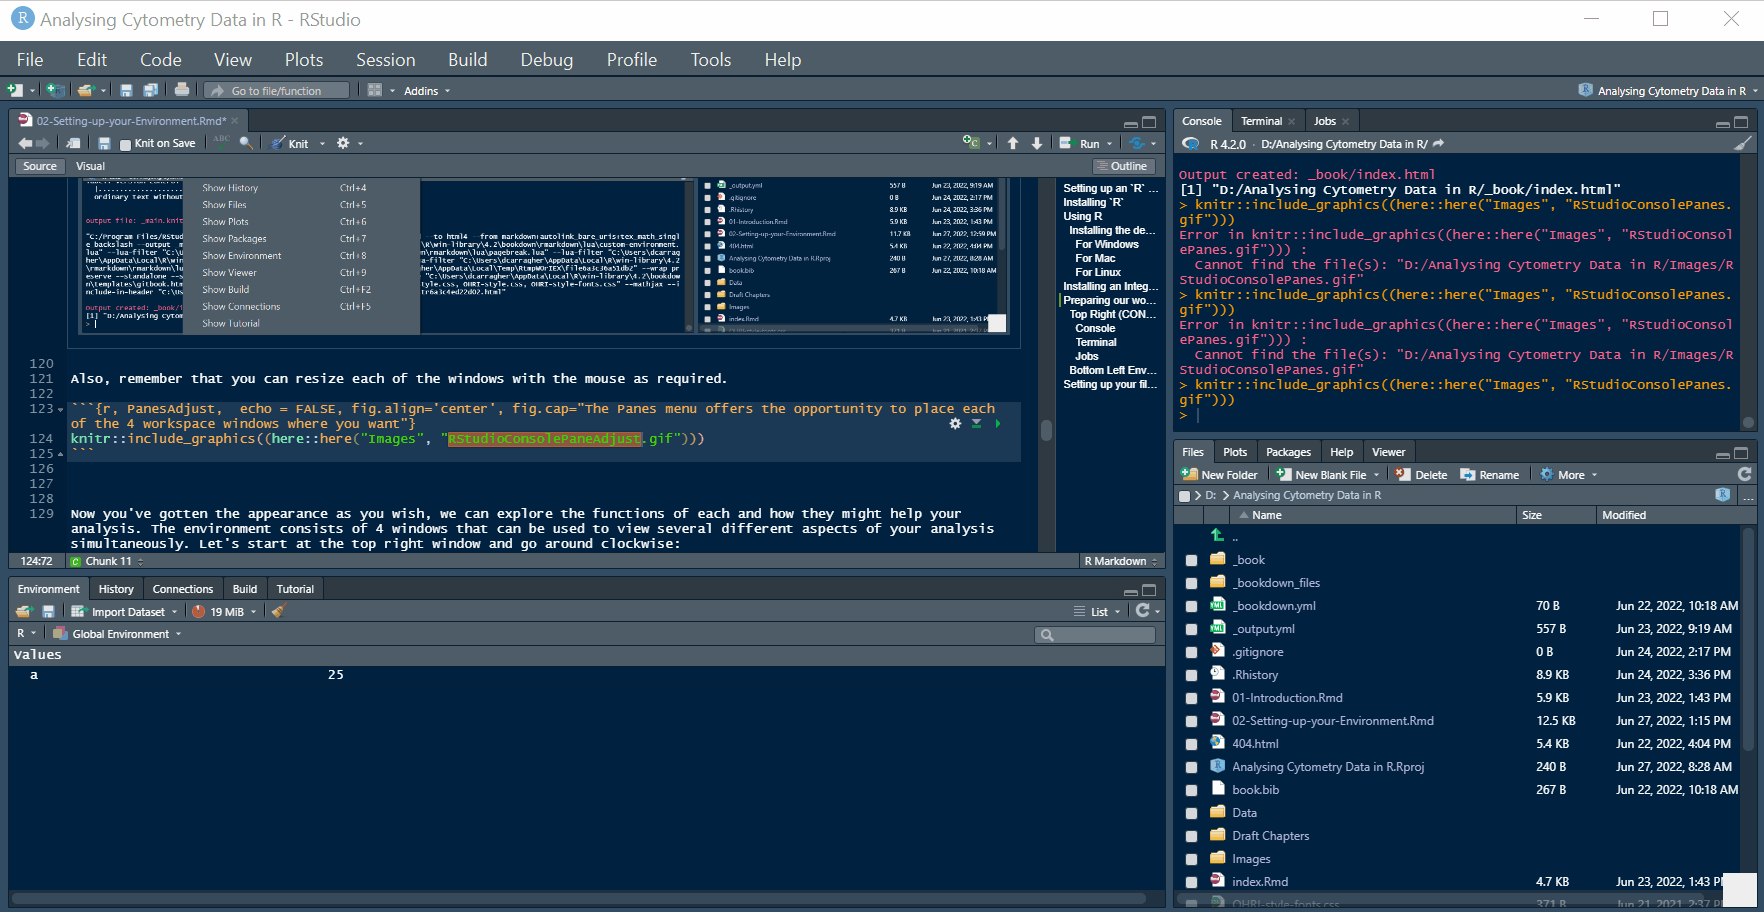Refresh the Environment pane
This screenshot has height=912, width=1764.
tap(1142, 610)
